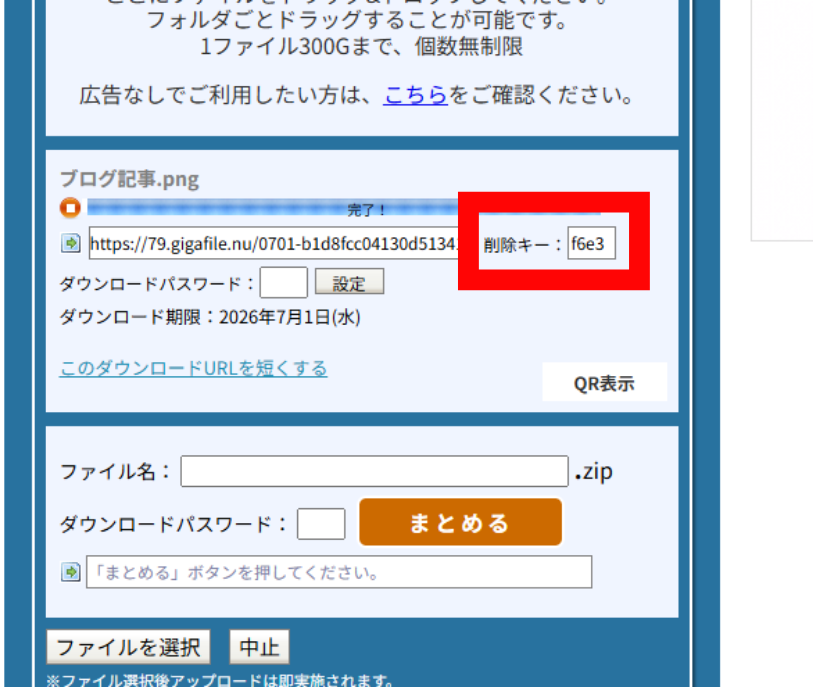Click the file's ダウンロードパスワード input box
The height and width of the screenshot is (687, 814).
(x=283, y=282)
